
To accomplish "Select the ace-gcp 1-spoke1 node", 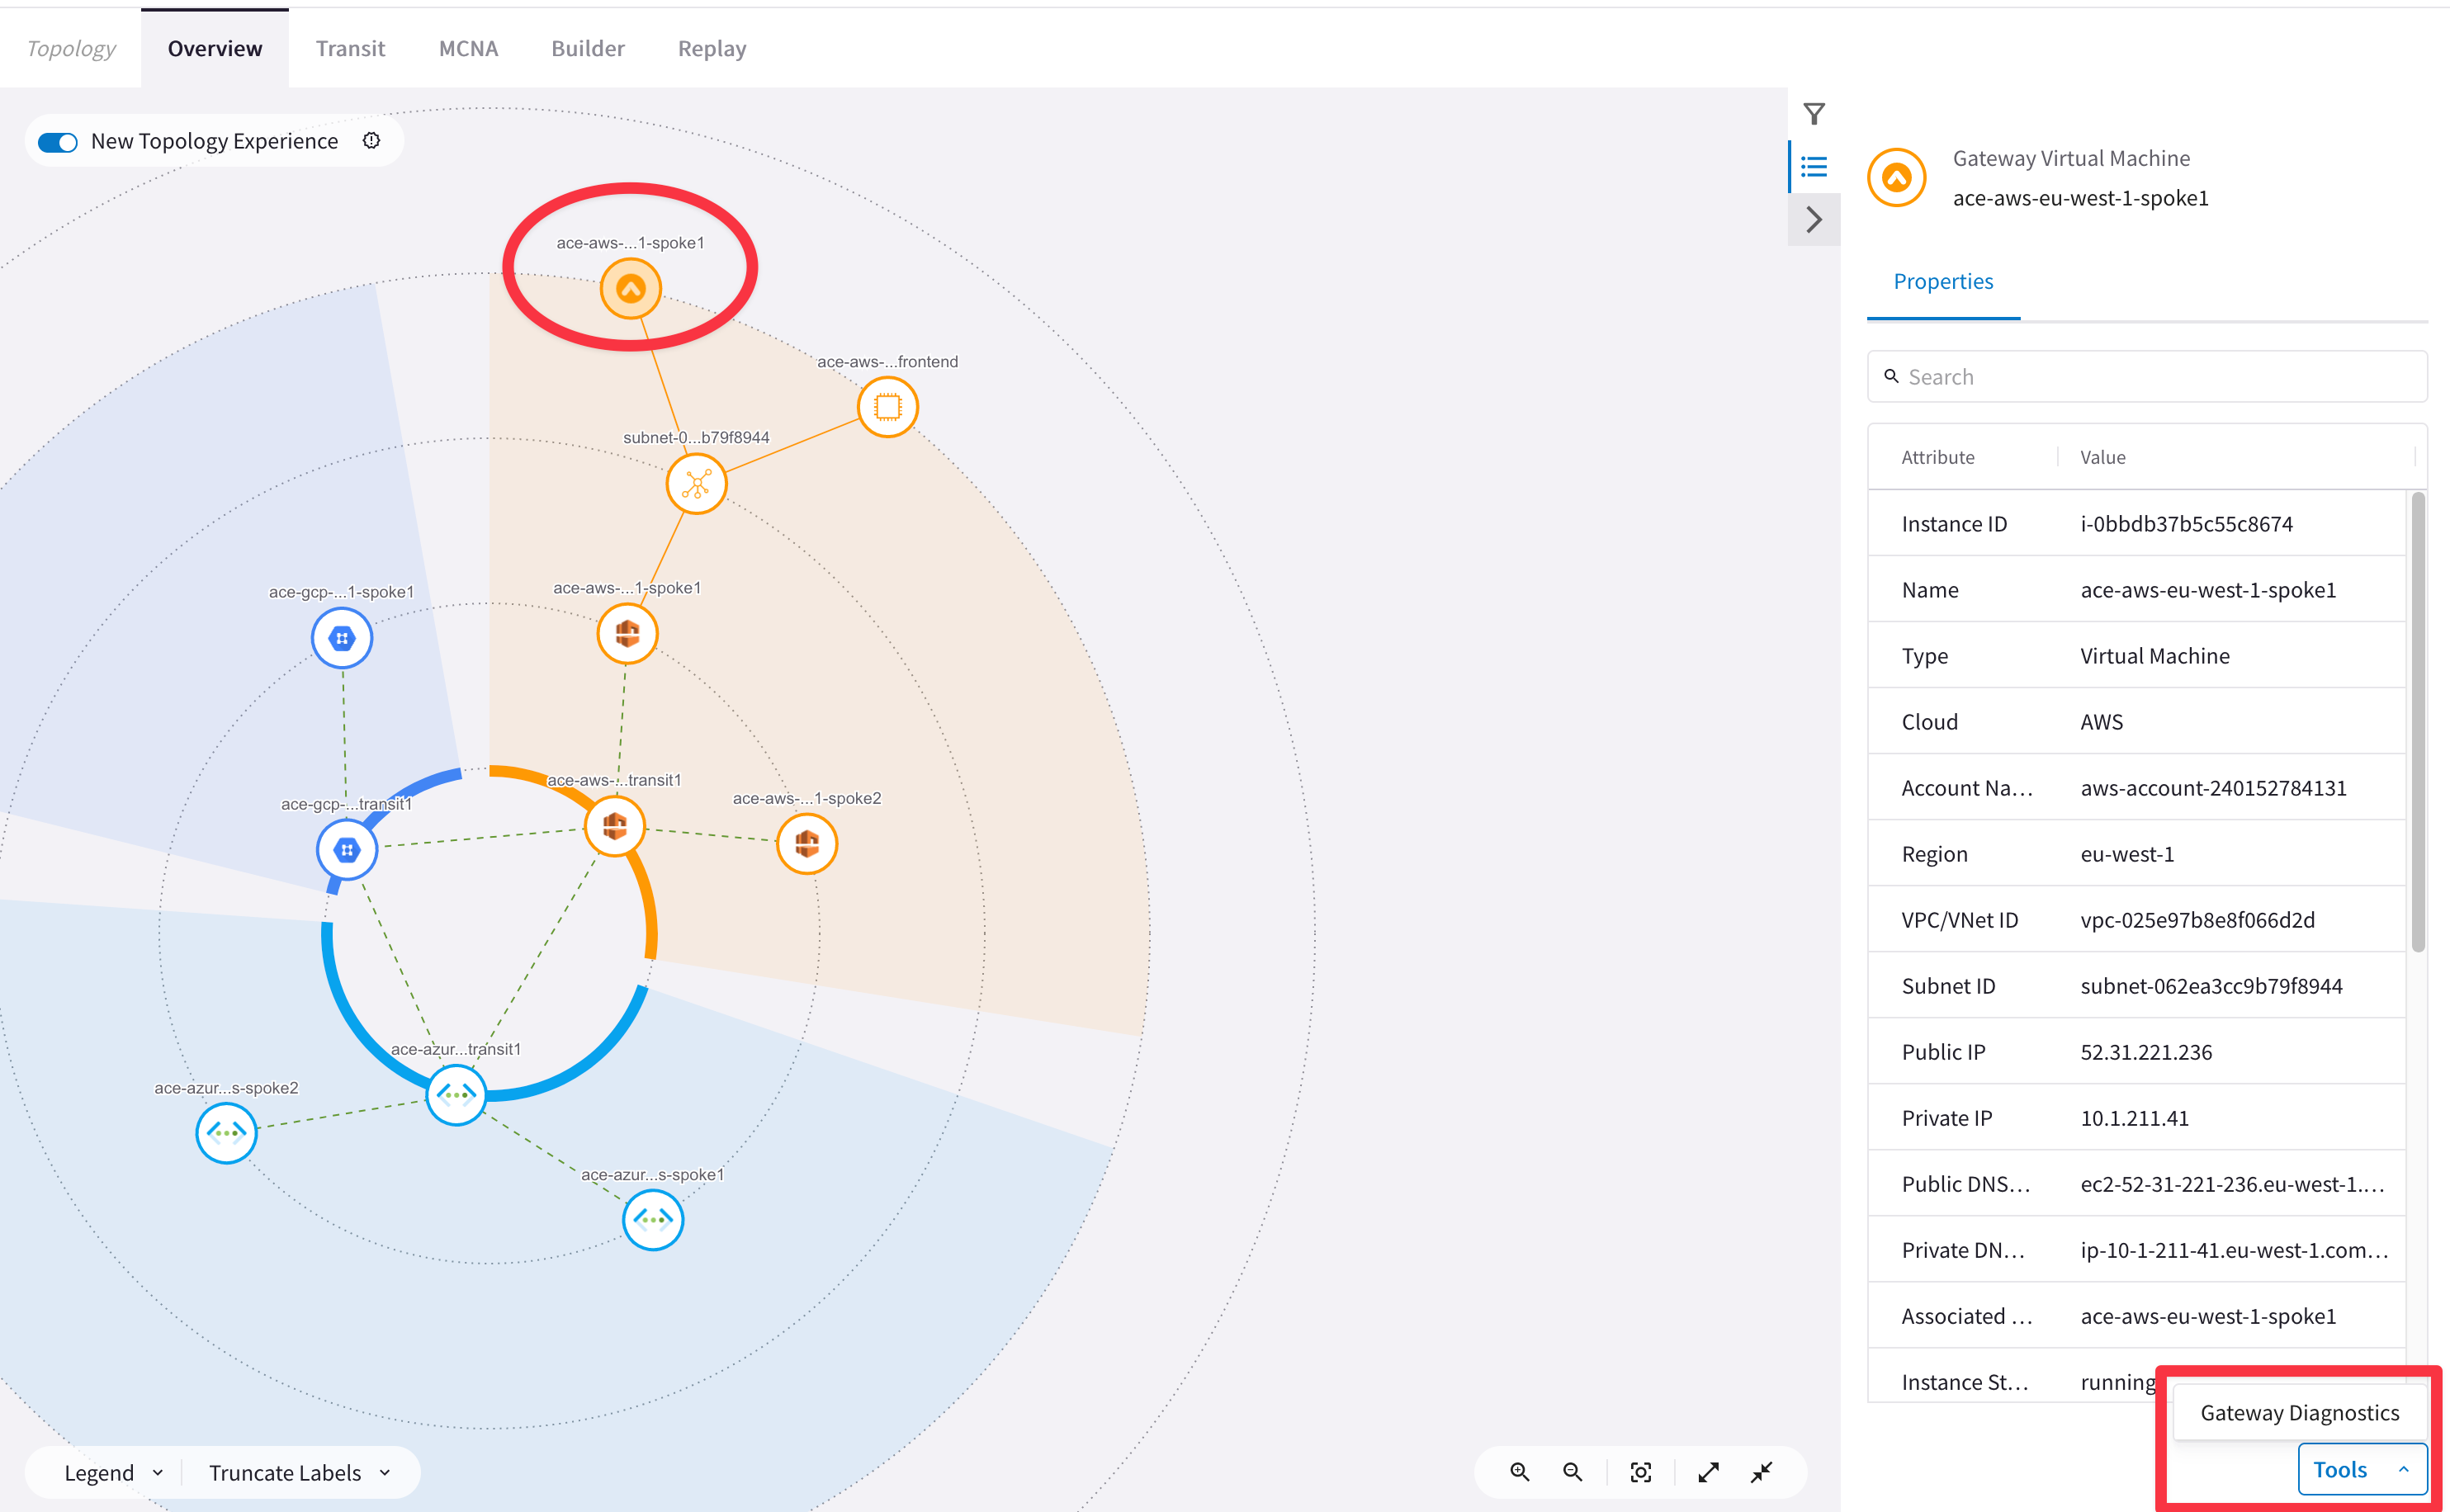I will coord(342,638).
